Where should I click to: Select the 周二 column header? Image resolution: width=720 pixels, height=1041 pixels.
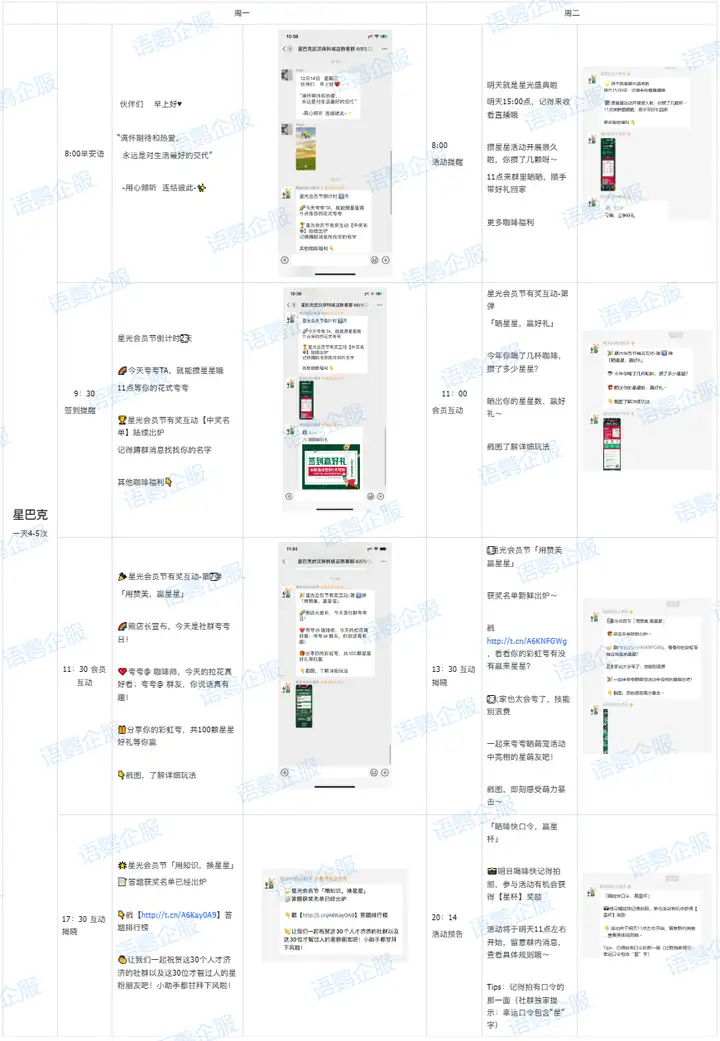573,13
